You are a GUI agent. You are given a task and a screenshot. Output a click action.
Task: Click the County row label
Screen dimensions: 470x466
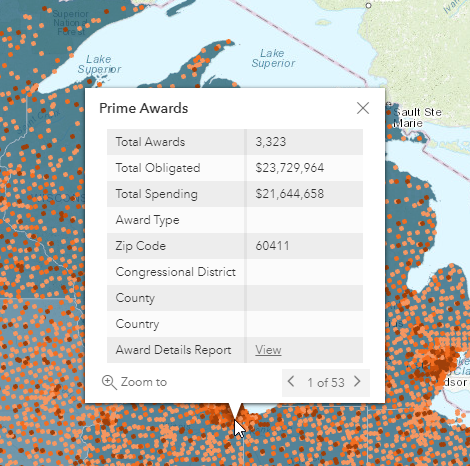click(135, 298)
